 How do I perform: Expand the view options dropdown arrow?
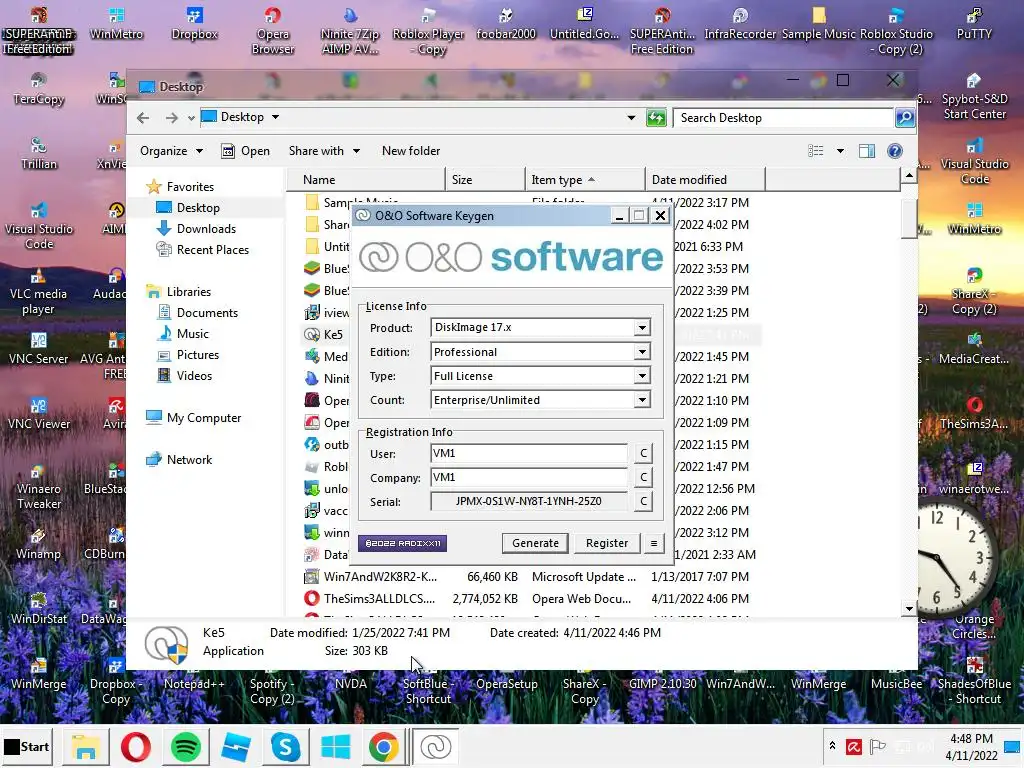click(x=840, y=151)
